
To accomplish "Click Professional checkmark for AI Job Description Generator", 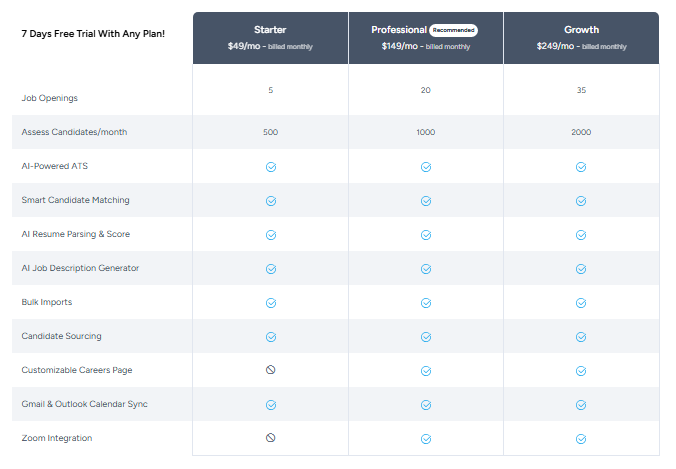I will click(x=426, y=269).
